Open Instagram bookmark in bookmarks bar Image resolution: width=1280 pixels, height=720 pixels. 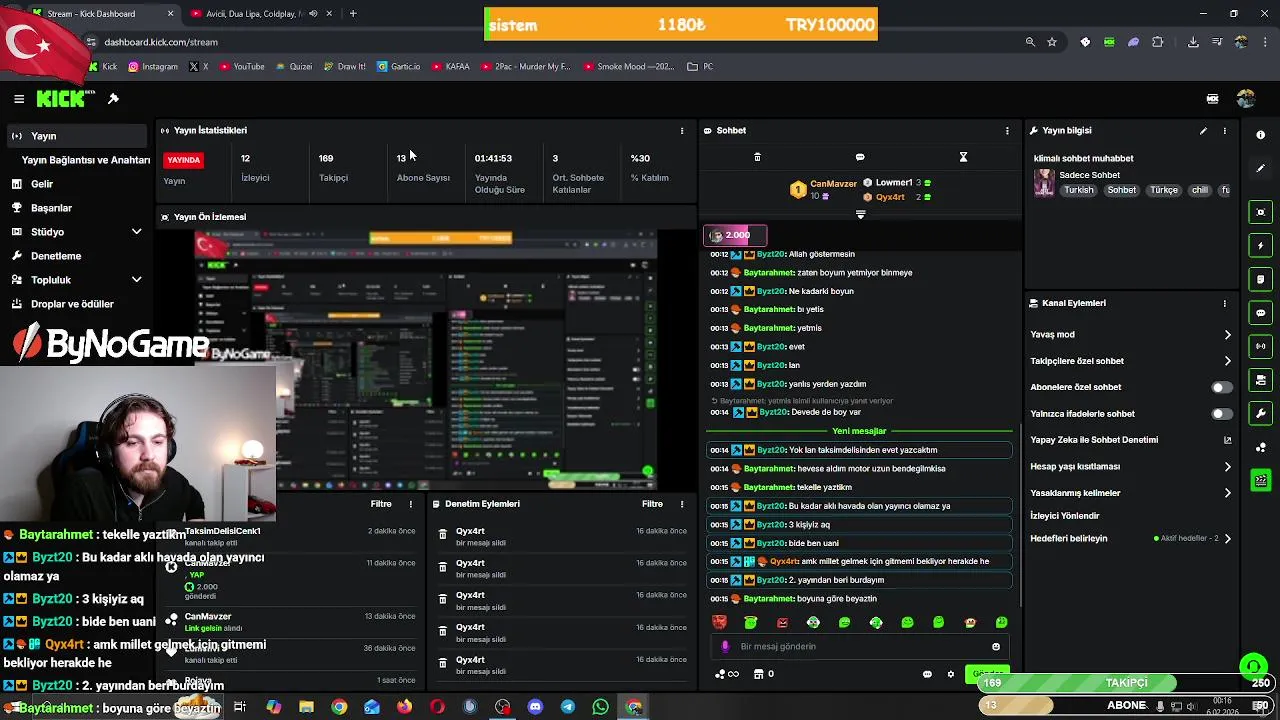click(152, 67)
